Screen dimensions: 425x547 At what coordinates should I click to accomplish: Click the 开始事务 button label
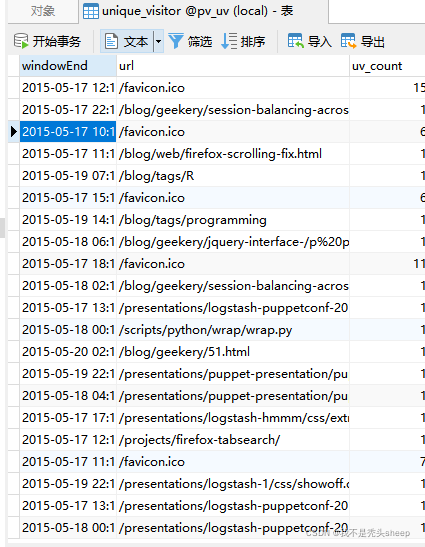click(57, 42)
